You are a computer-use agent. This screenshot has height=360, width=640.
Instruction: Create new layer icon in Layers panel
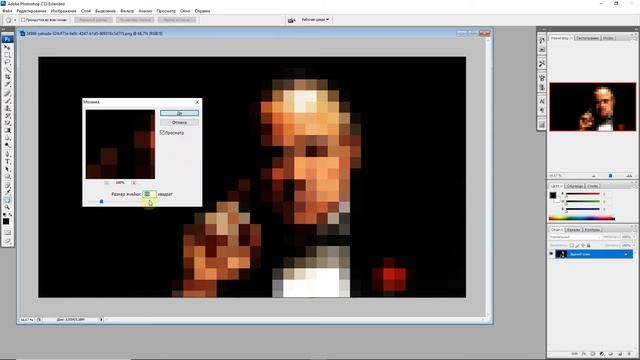click(x=620, y=353)
